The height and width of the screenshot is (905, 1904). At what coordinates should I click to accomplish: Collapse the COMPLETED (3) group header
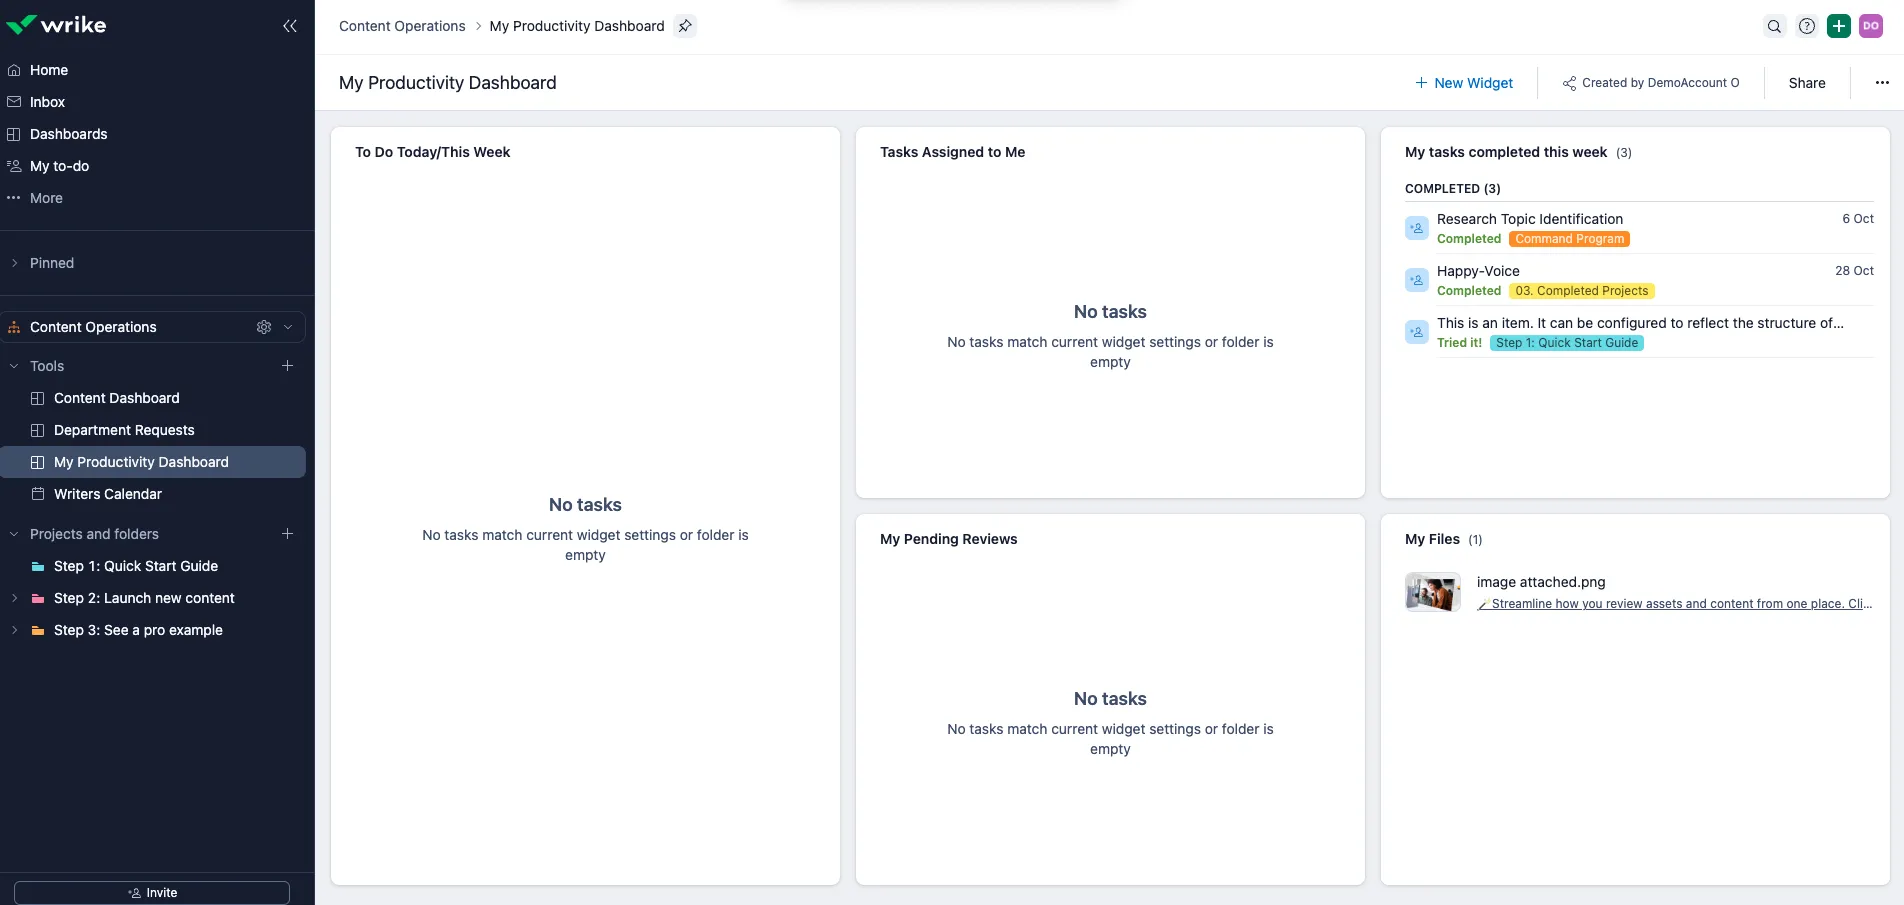(1453, 189)
